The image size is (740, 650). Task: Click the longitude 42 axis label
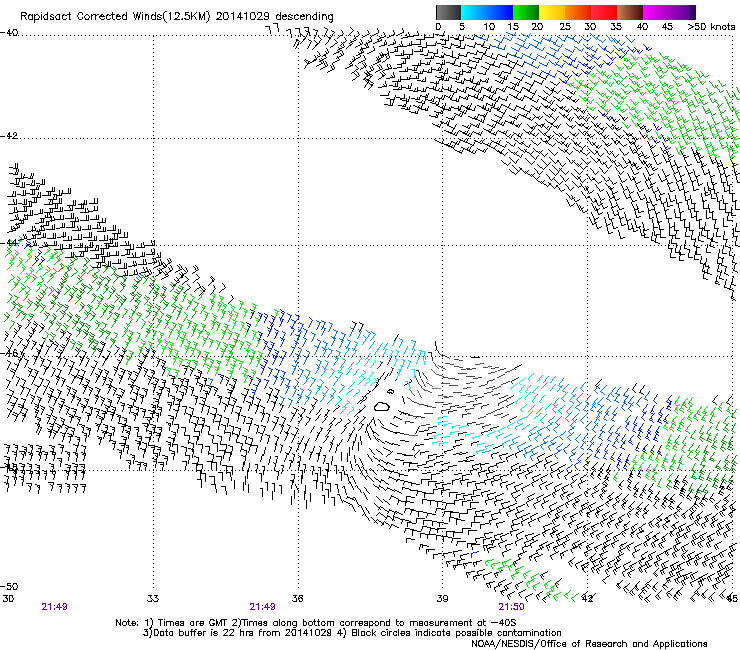click(x=587, y=599)
